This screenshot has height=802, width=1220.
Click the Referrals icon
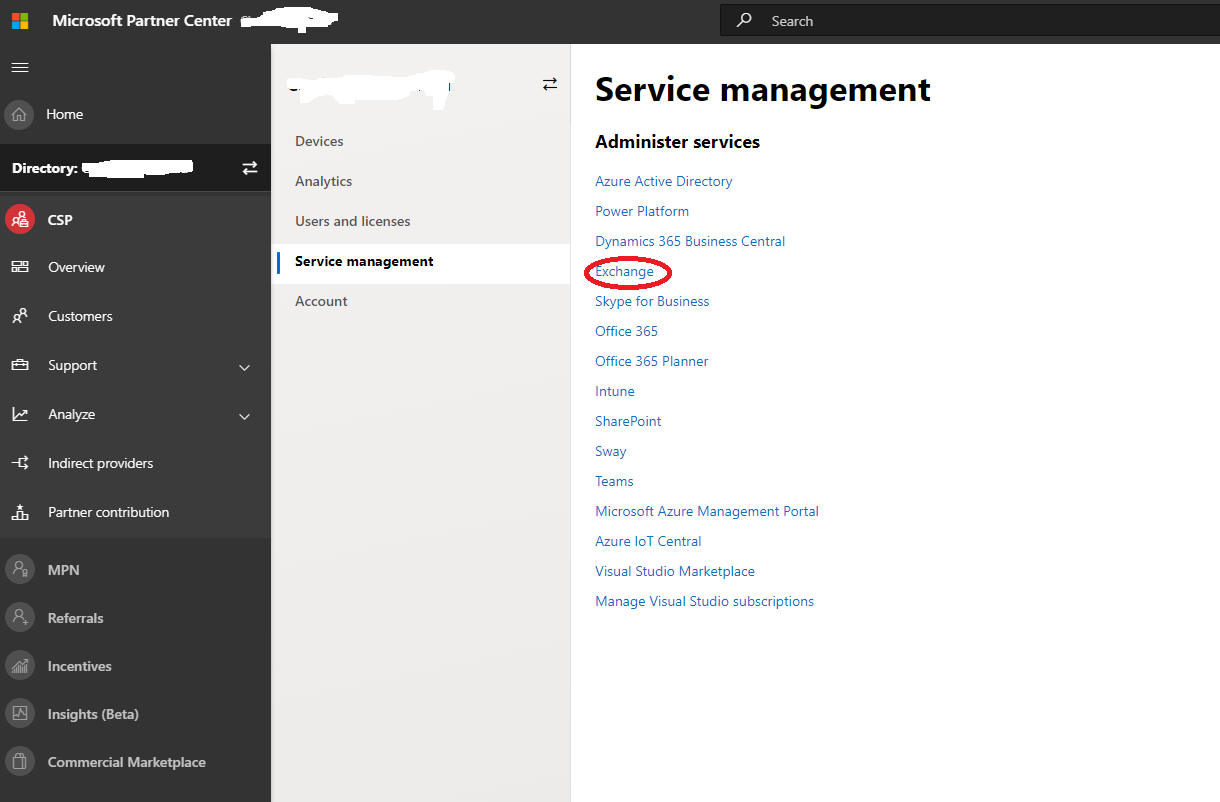(19, 617)
